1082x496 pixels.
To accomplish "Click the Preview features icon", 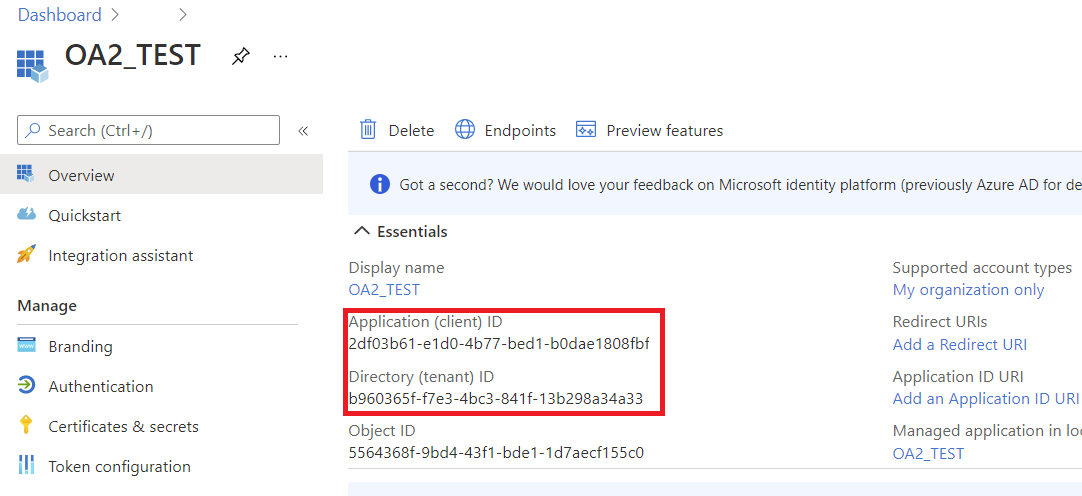I will click(x=586, y=130).
